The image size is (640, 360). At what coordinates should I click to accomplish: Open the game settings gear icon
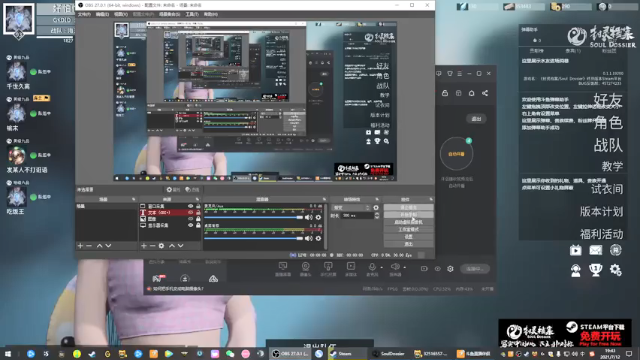(616, 270)
